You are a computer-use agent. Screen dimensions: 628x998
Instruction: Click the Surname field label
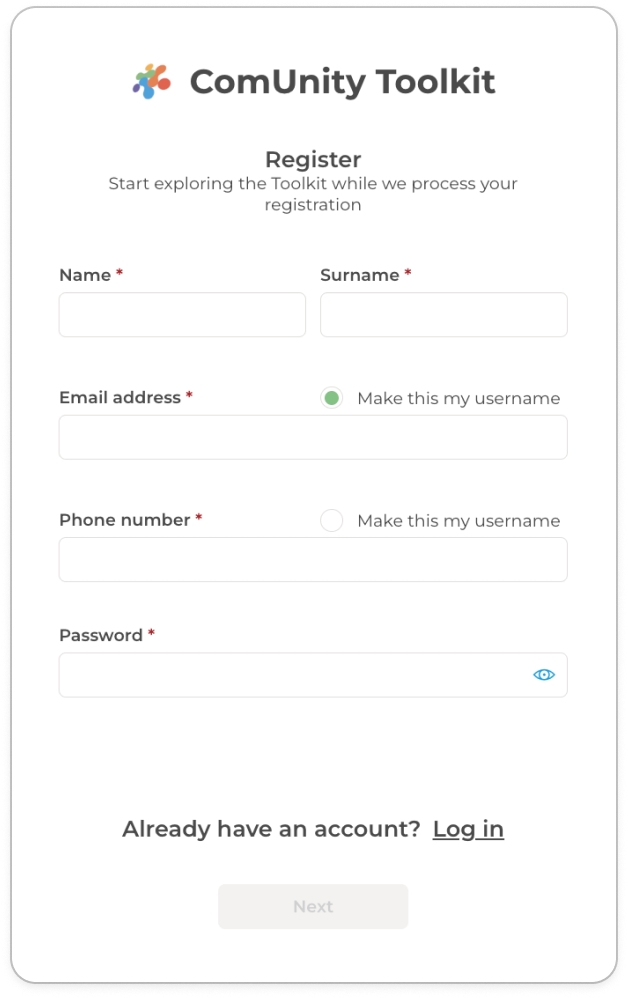(359, 275)
